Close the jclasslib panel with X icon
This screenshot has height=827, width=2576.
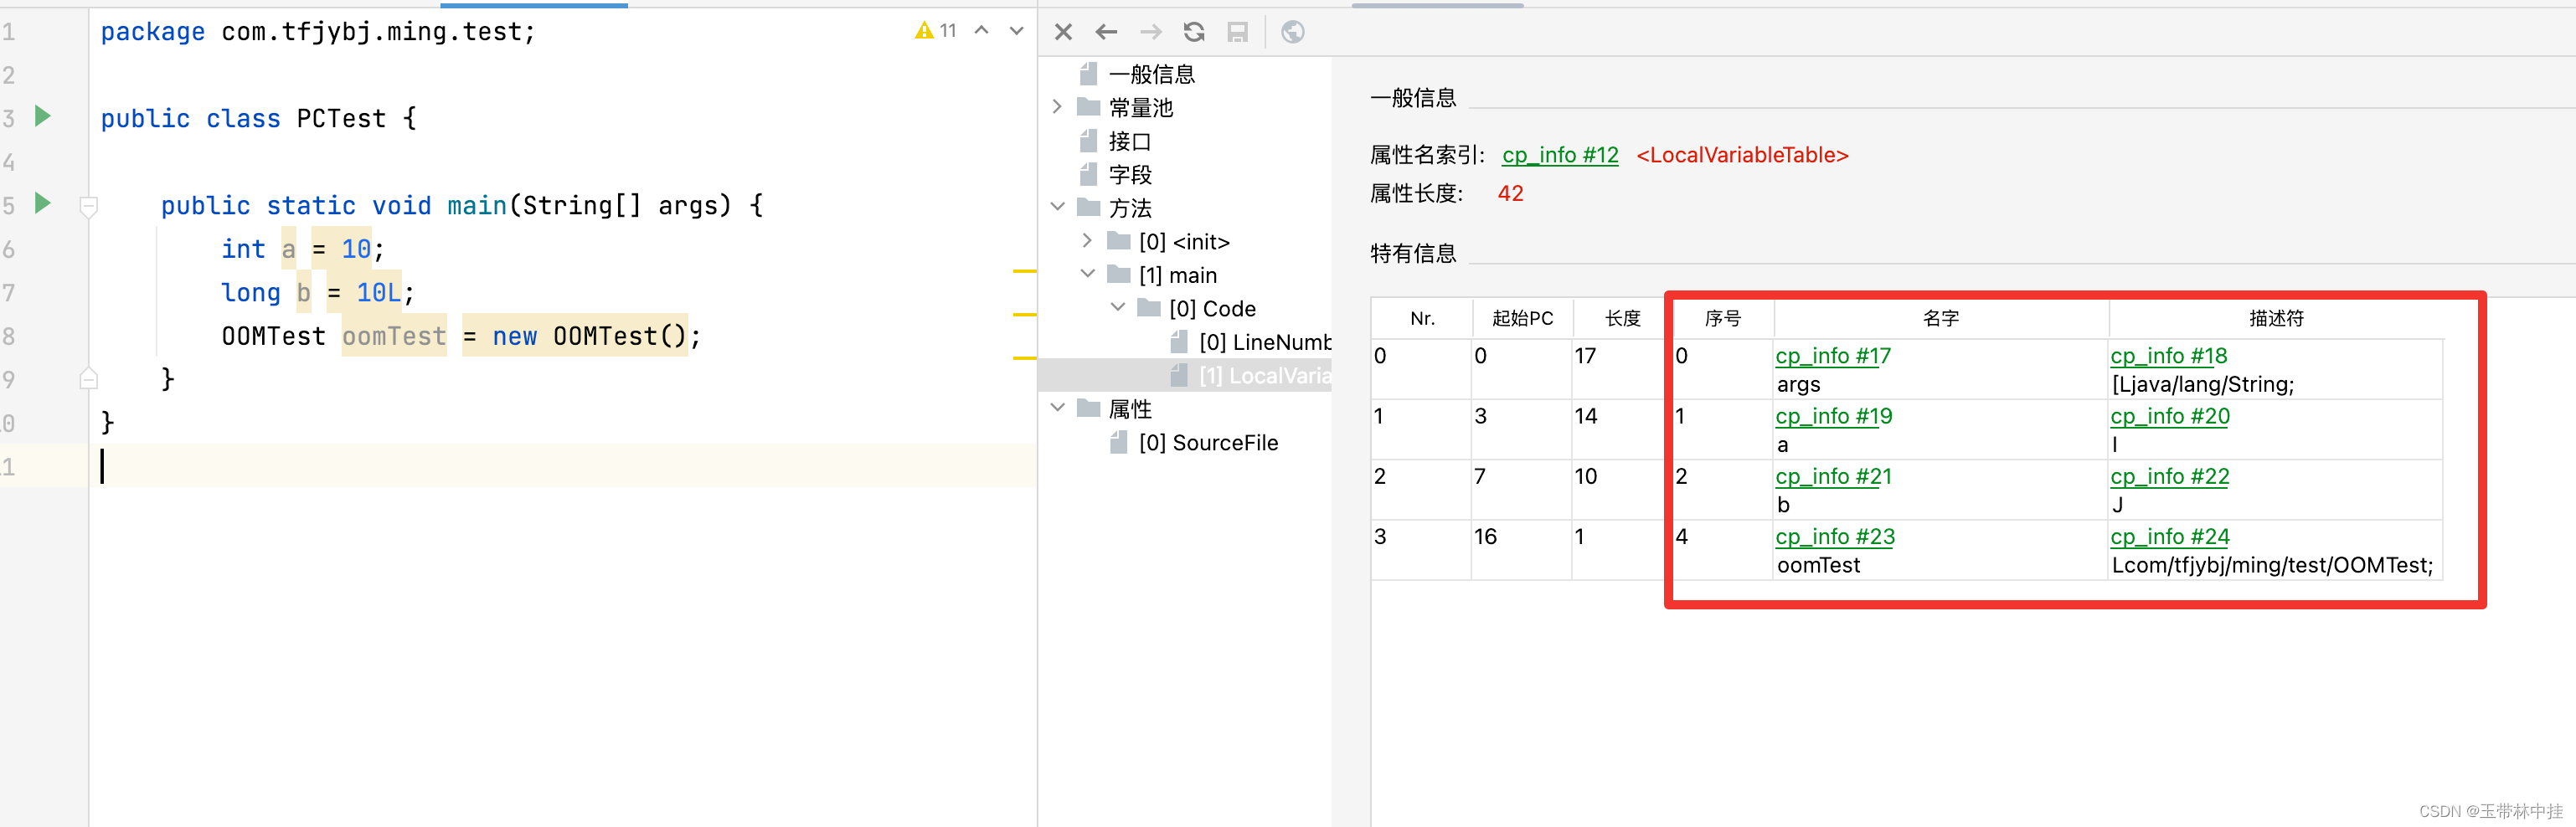[1062, 31]
